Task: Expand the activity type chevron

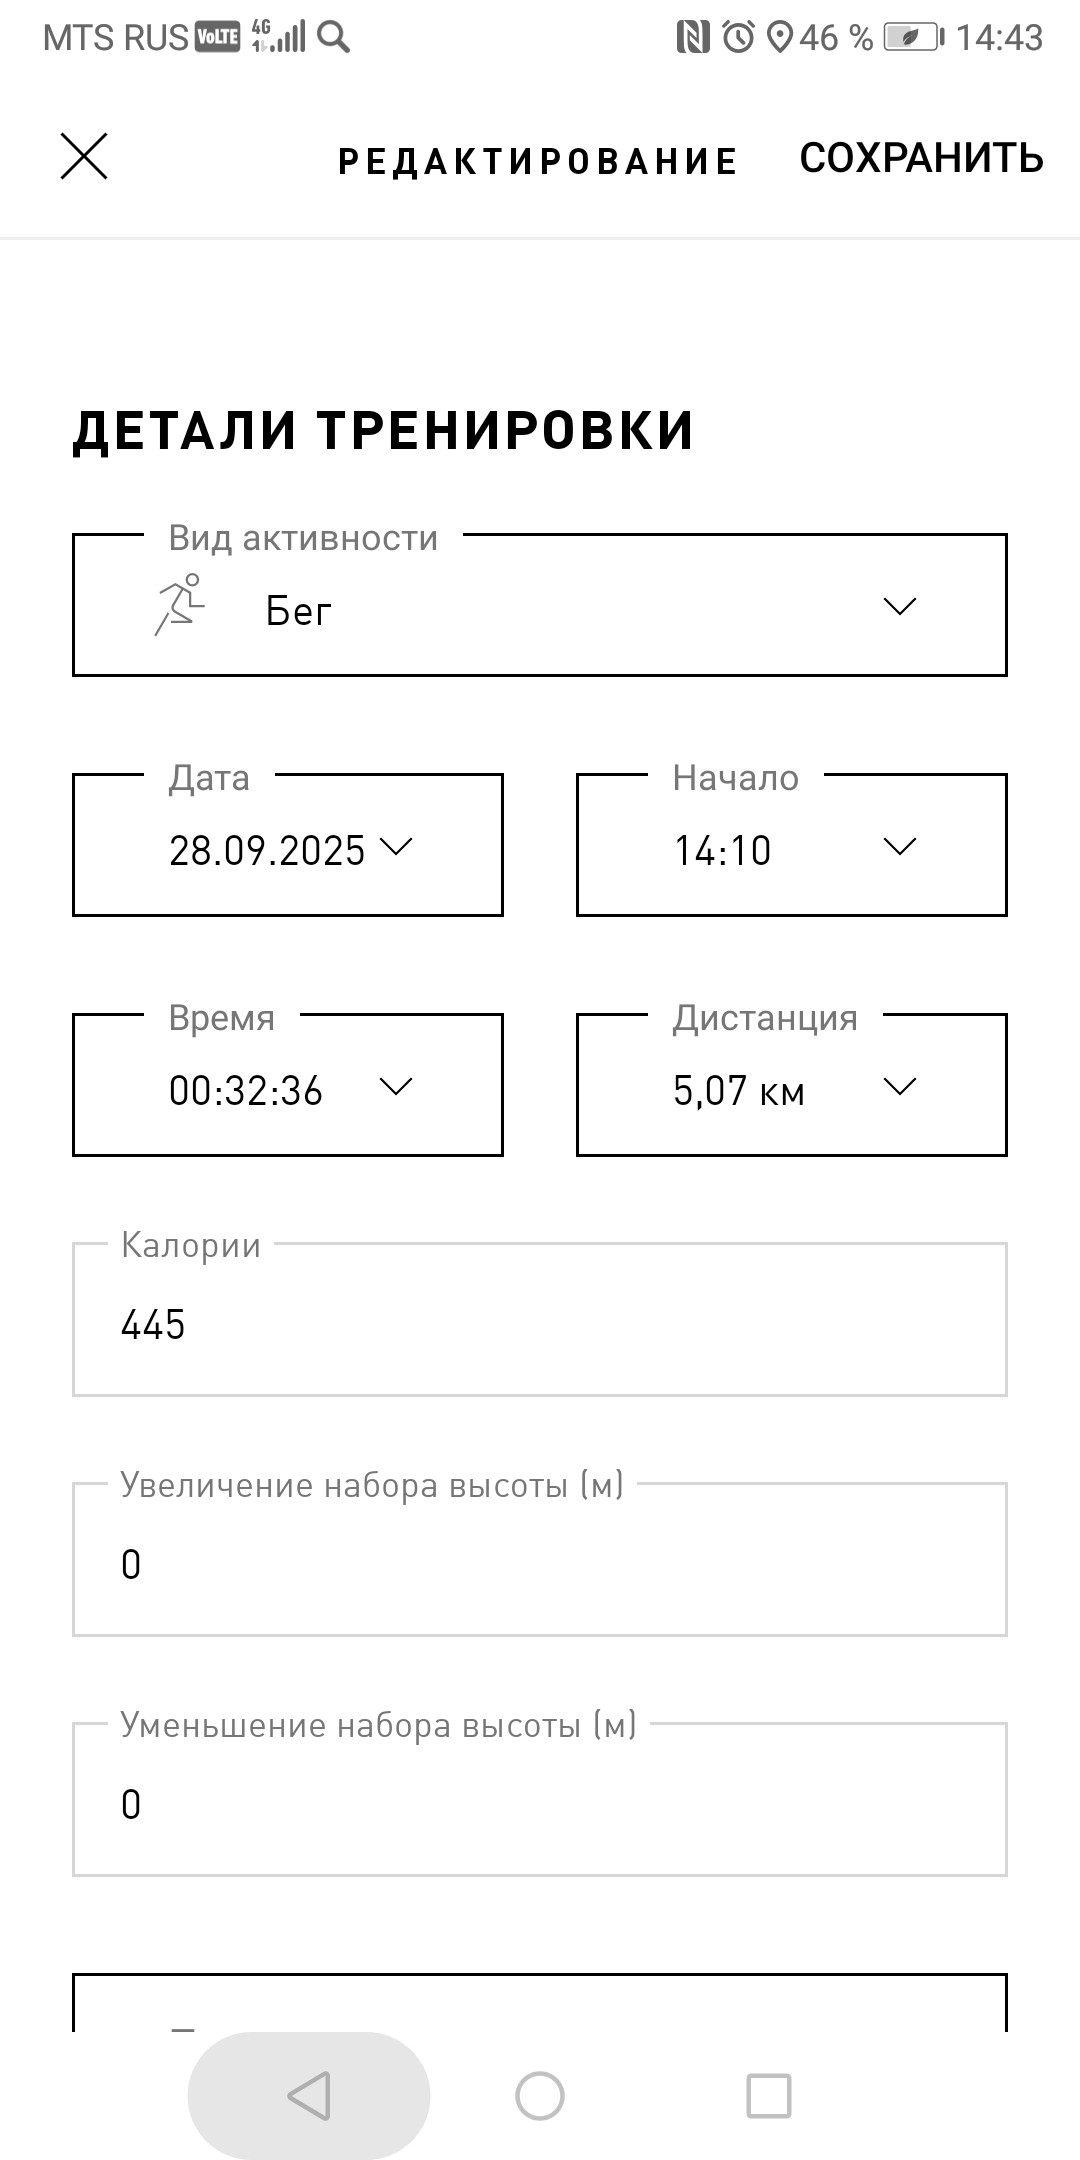Action: pos(900,606)
